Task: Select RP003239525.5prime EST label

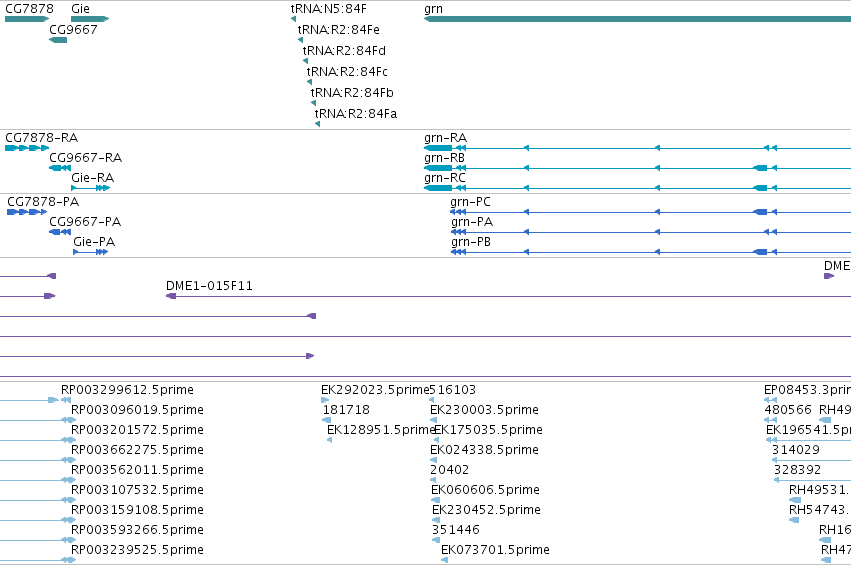Action: [138, 550]
